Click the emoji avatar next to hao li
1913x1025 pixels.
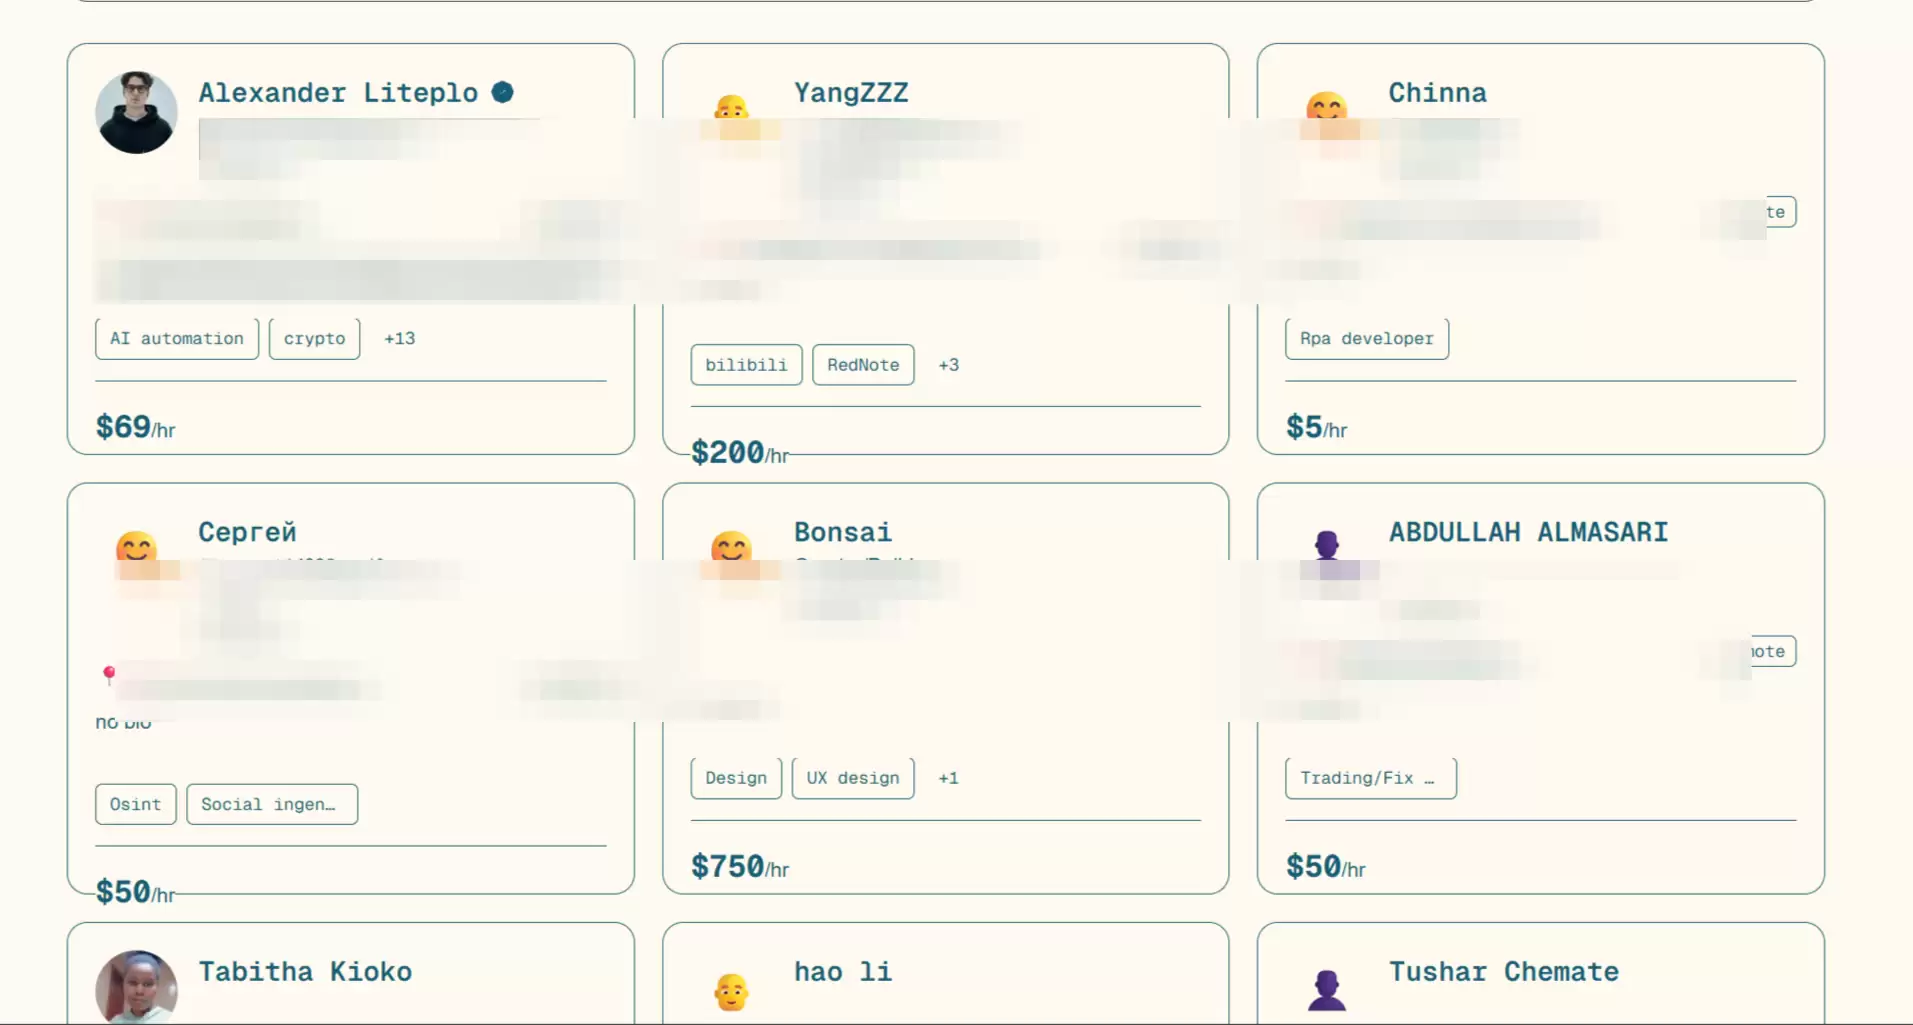pyautogui.click(x=731, y=991)
